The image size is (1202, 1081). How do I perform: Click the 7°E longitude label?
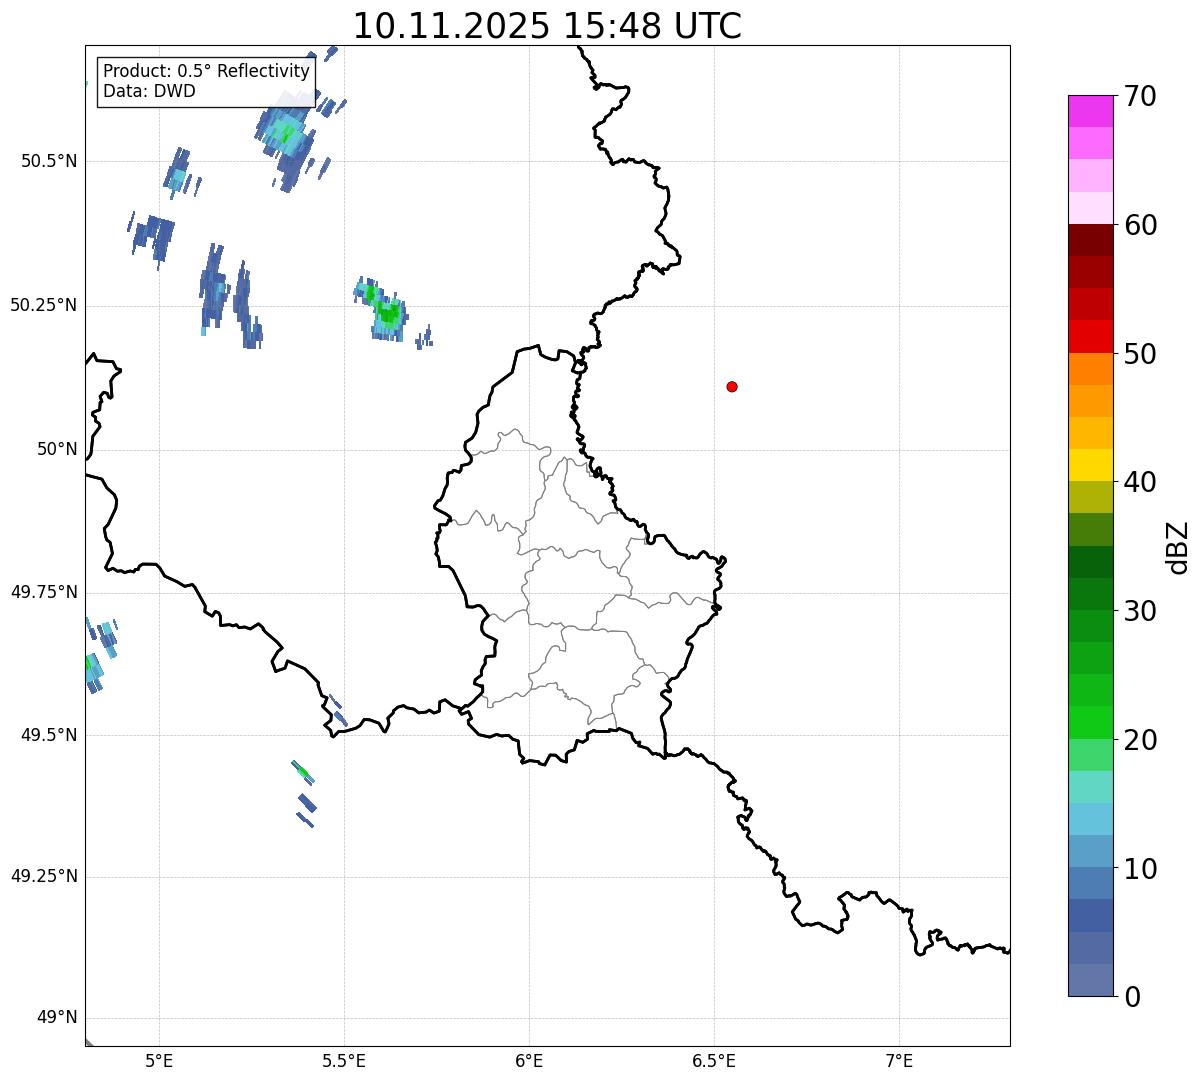[899, 1060]
